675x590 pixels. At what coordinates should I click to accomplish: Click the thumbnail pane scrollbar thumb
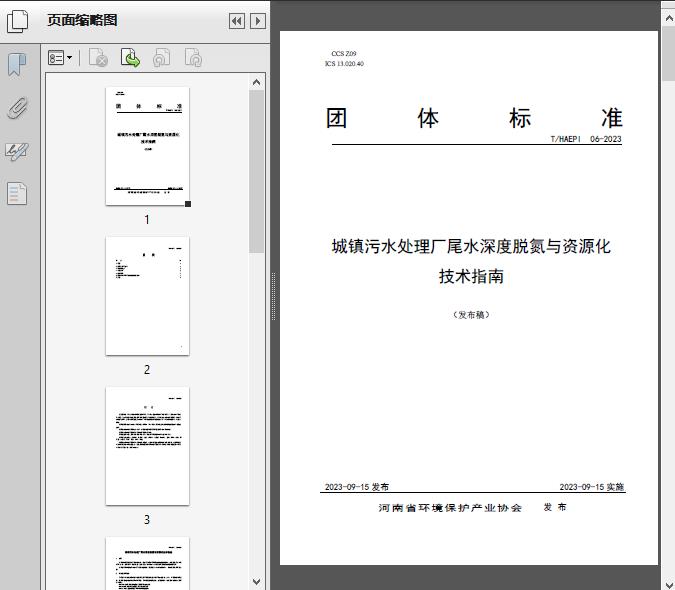click(x=257, y=172)
